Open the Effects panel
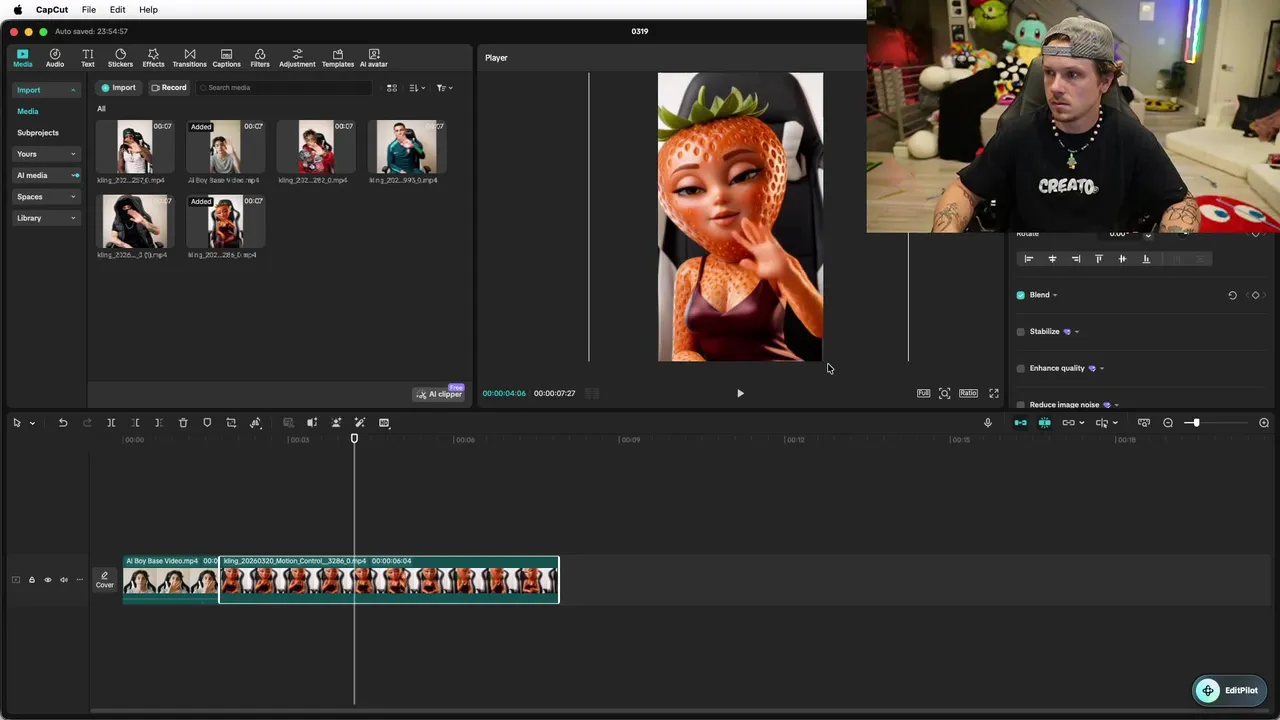Screen dimensions: 1280x720 [153, 58]
